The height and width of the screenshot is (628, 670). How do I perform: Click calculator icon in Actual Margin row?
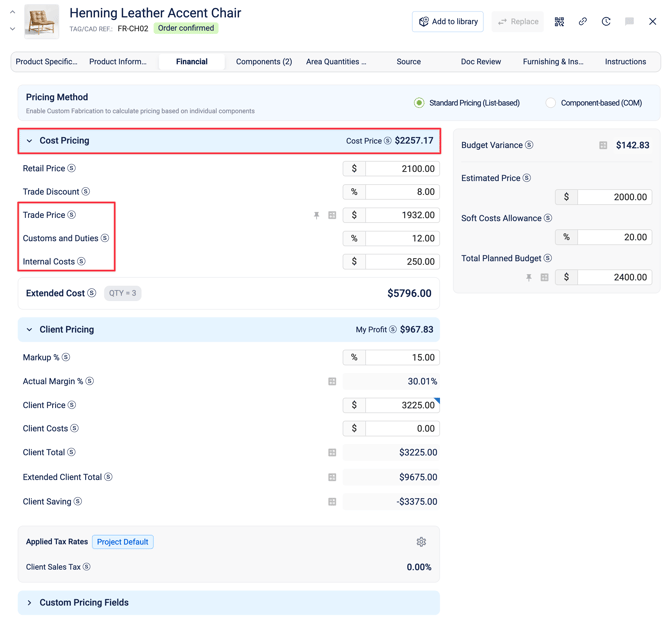(332, 381)
